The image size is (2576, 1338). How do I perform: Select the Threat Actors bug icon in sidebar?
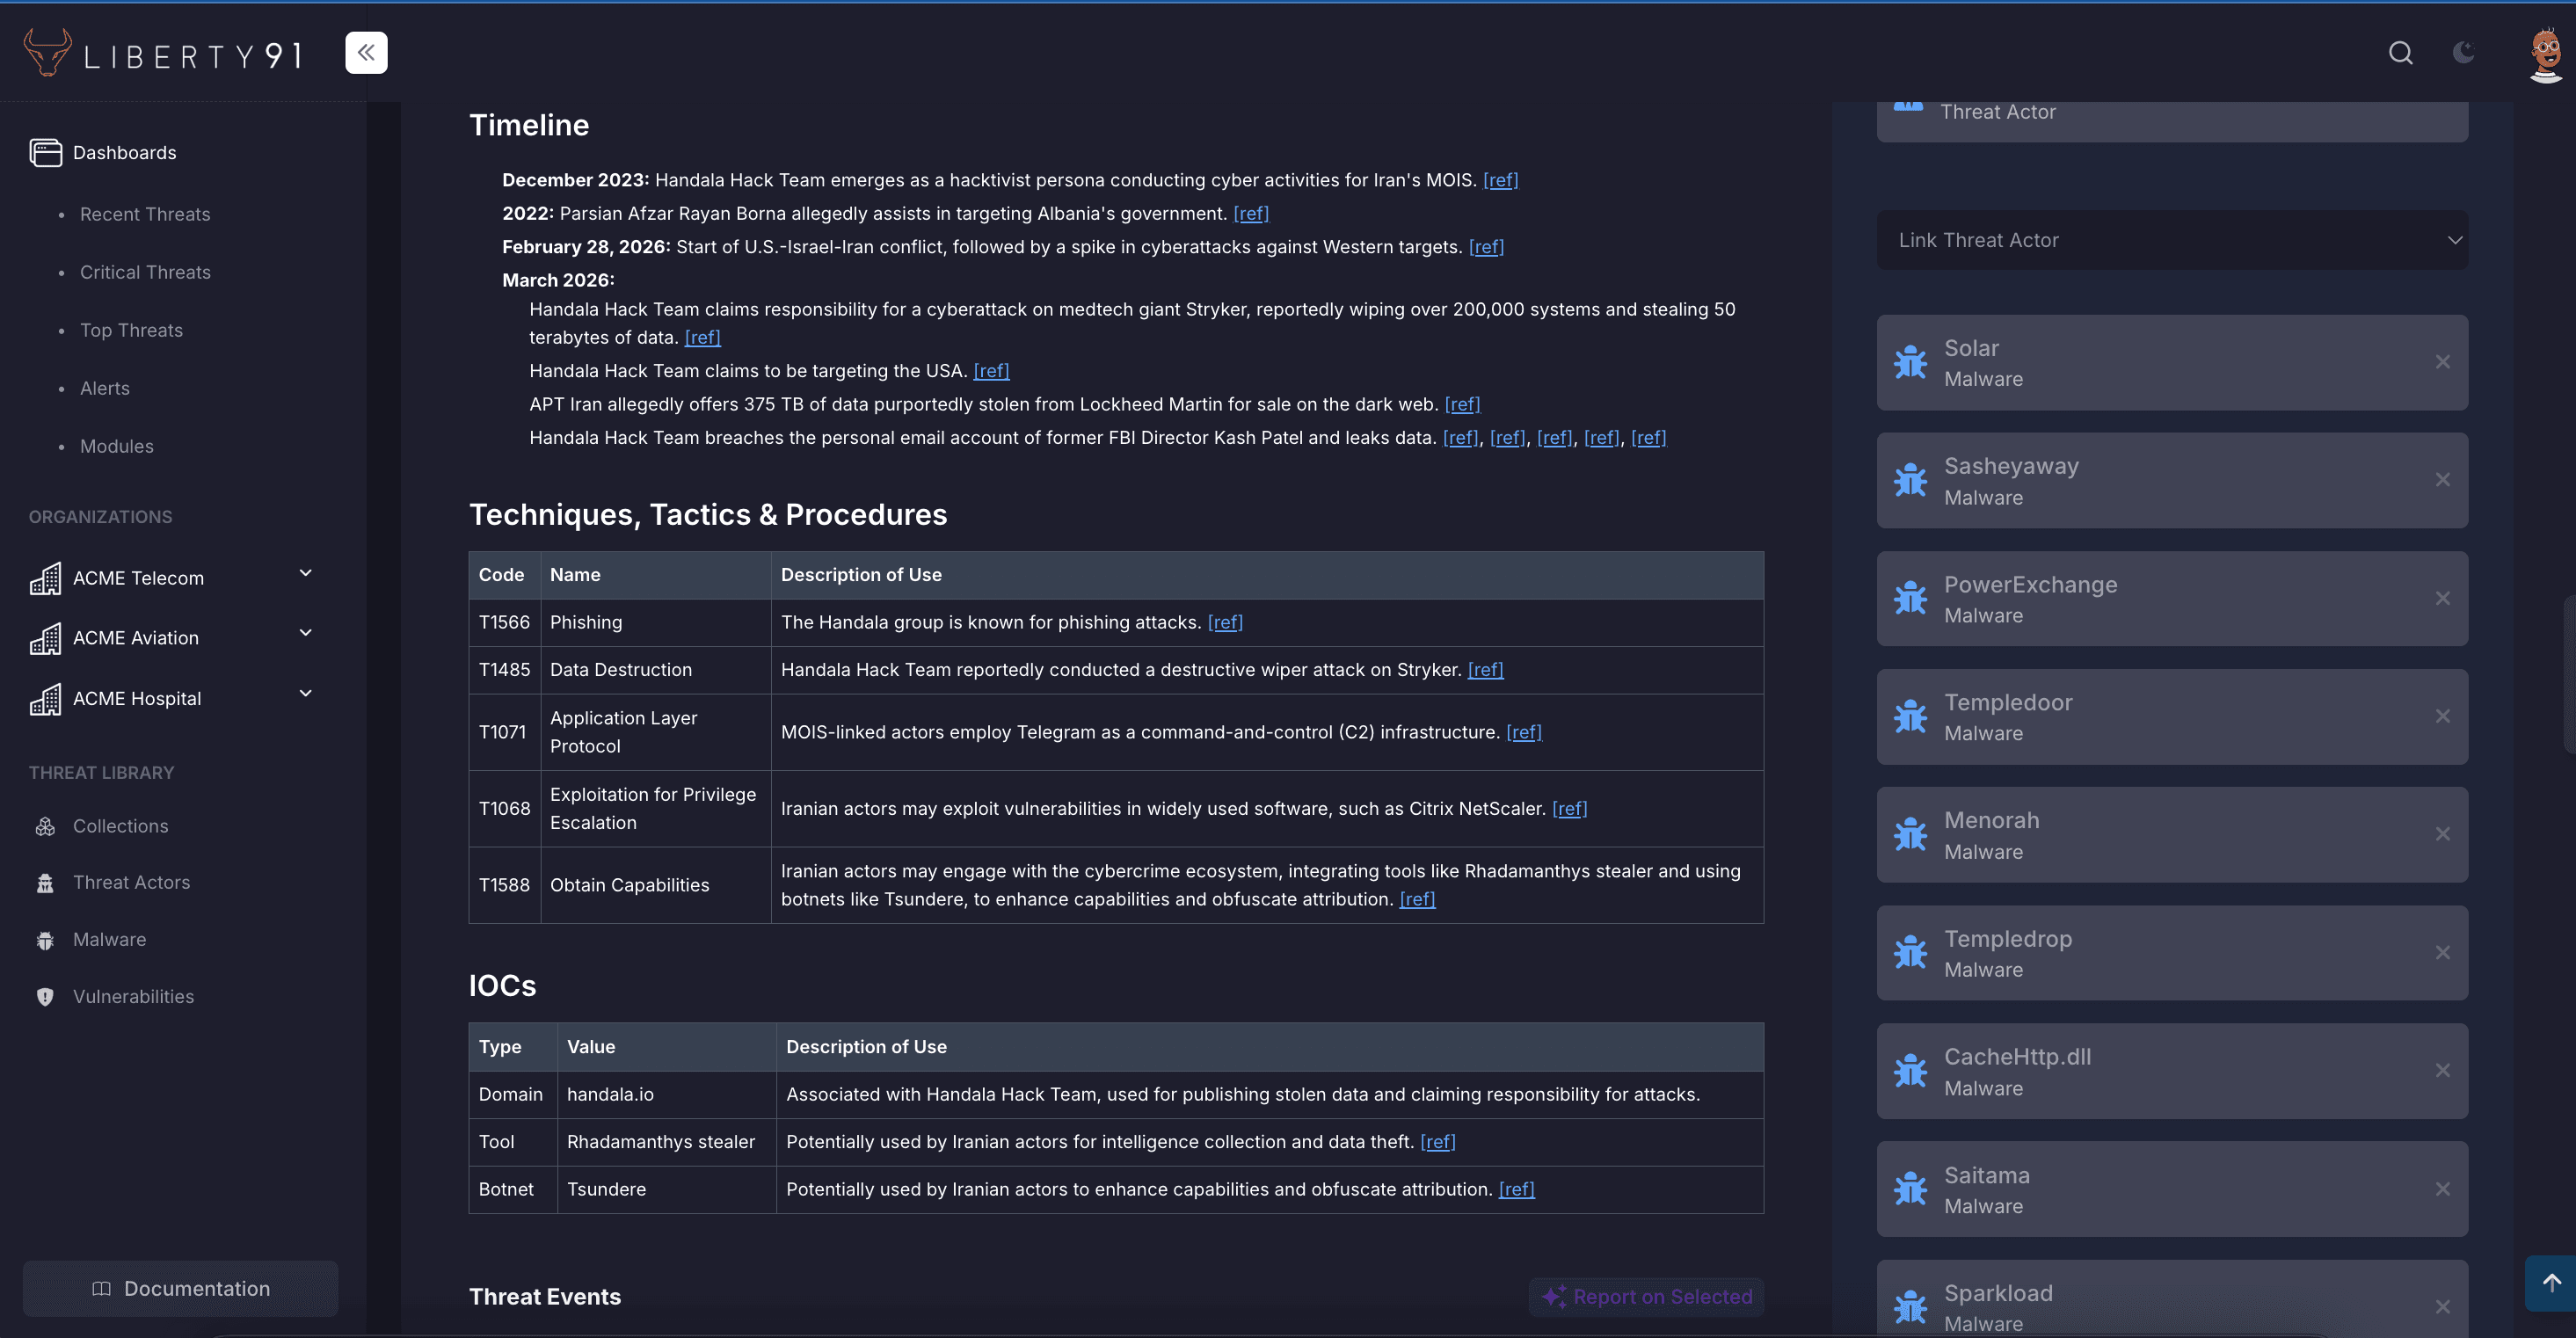(x=45, y=882)
